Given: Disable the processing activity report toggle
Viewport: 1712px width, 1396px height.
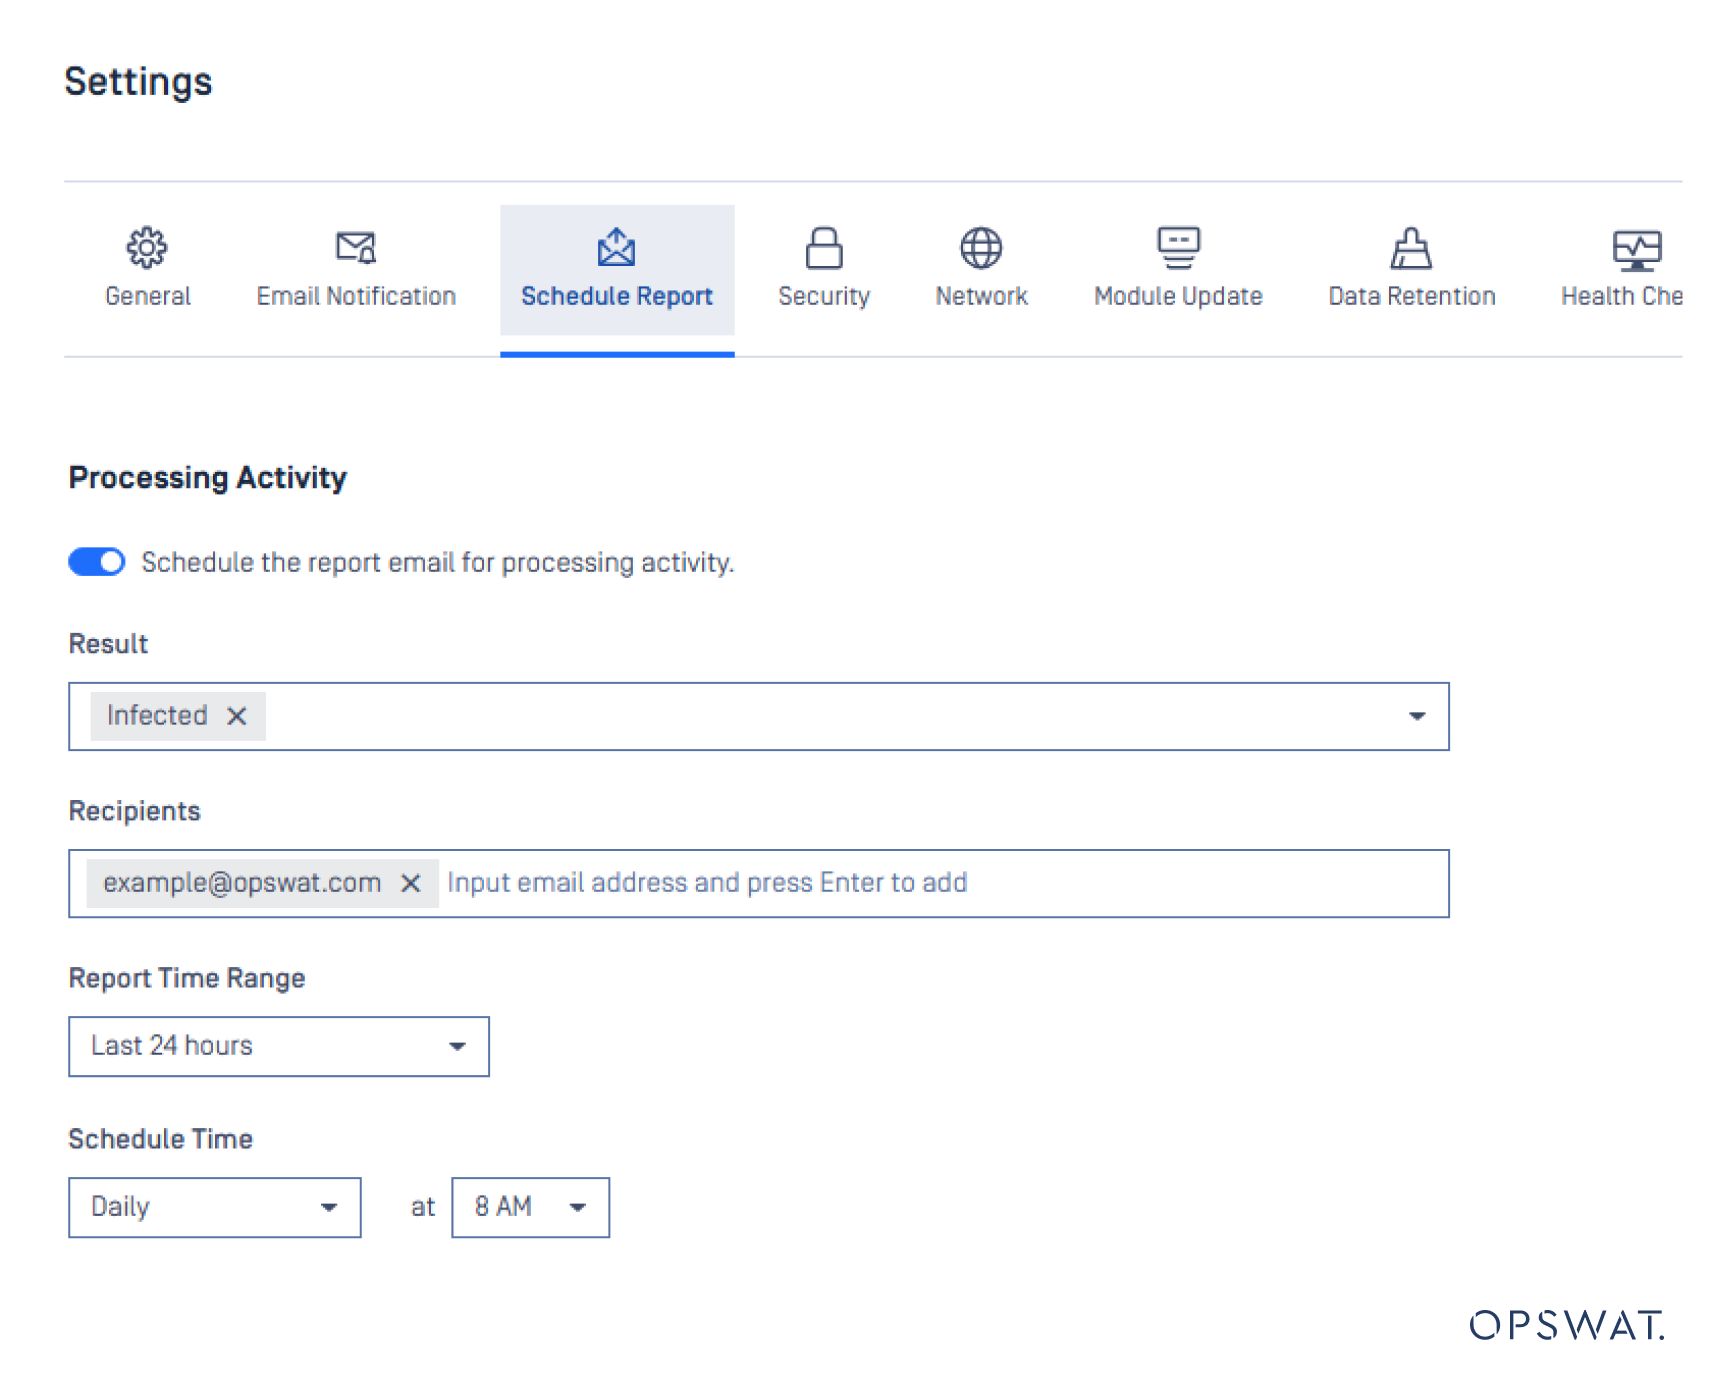Looking at the screenshot, I should (x=97, y=562).
